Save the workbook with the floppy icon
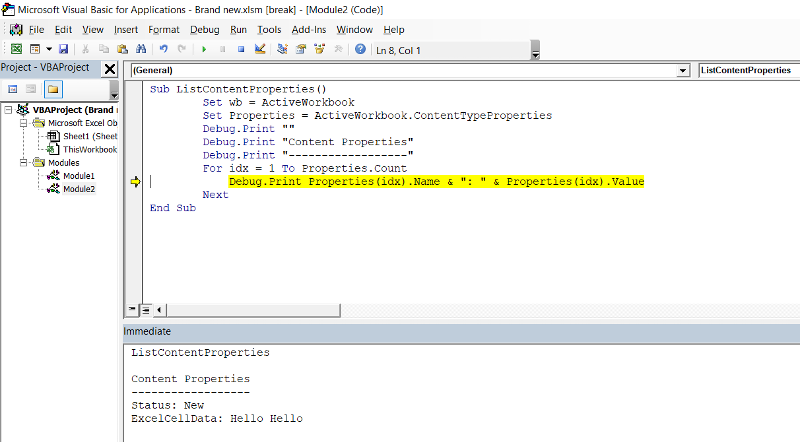 tap(63, 49)
